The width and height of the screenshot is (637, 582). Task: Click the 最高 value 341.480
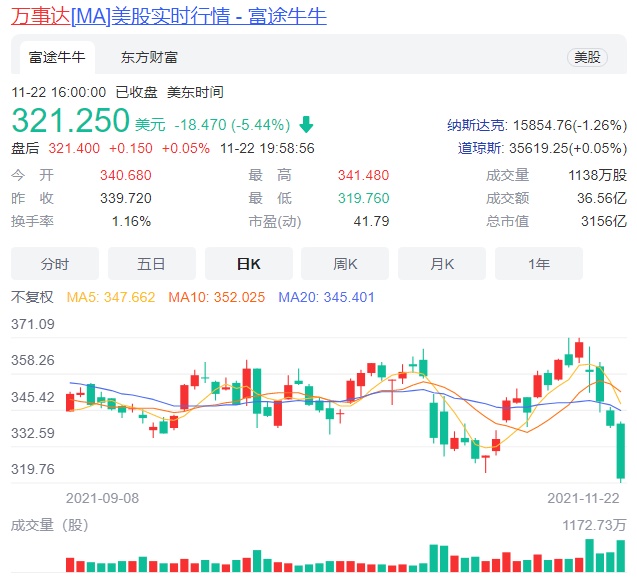click(364, 175)
